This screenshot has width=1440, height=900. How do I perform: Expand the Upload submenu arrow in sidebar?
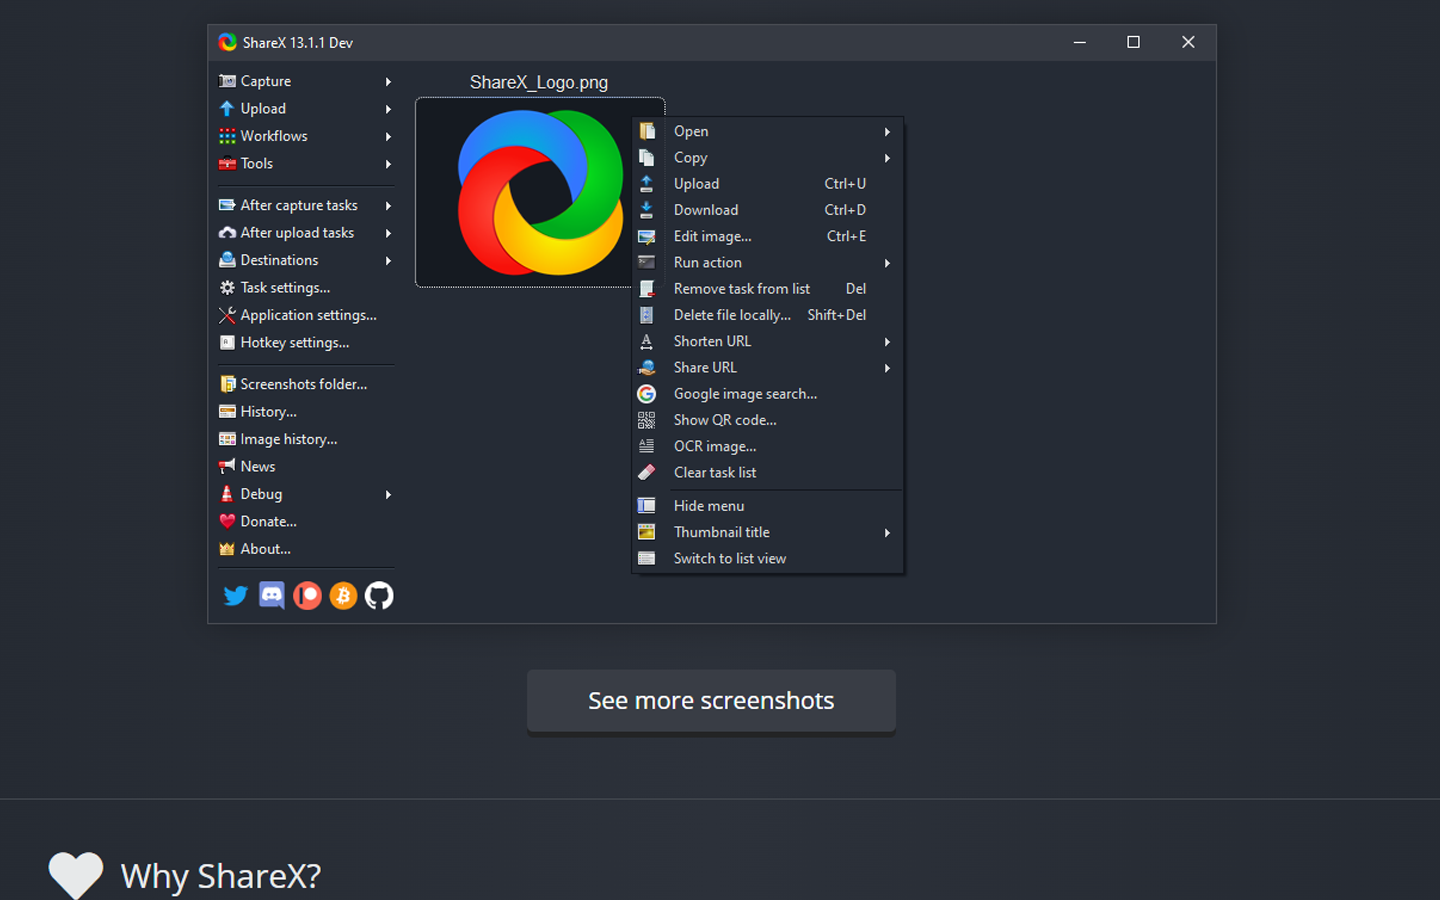pos(388,108)
